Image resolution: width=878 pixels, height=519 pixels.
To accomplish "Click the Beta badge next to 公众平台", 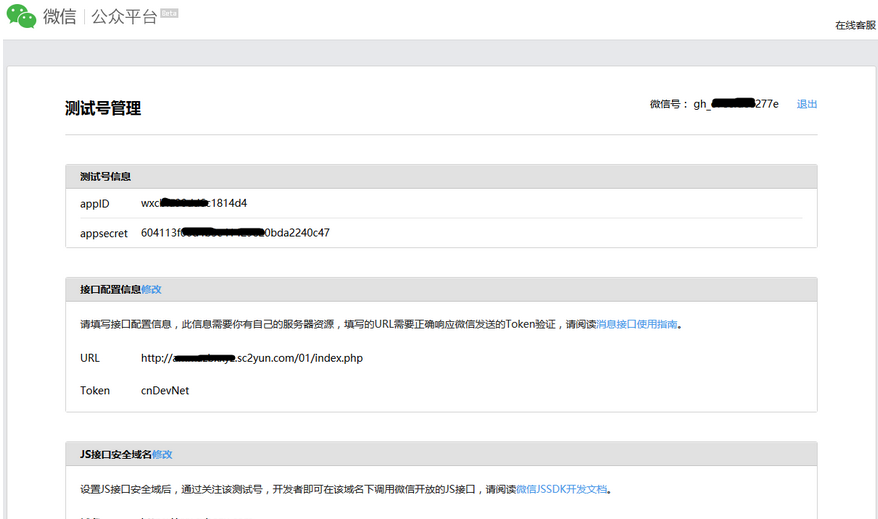I will pyautogui.click(x=169, y=13).
